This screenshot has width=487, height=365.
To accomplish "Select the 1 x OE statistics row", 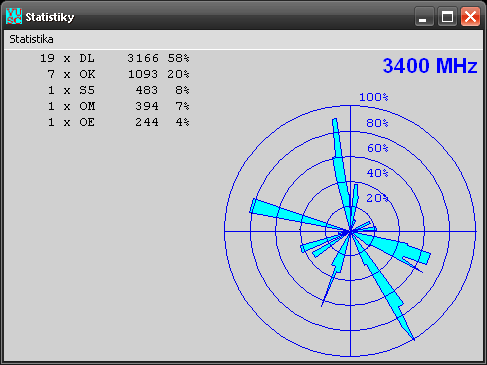I will [118, 122].
